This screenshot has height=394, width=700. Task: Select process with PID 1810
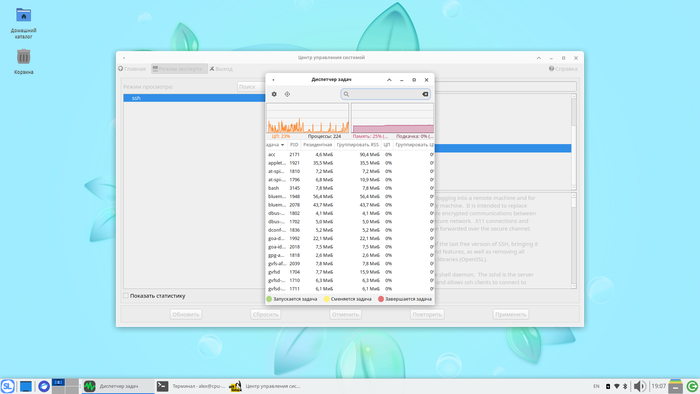click(350, 171)
